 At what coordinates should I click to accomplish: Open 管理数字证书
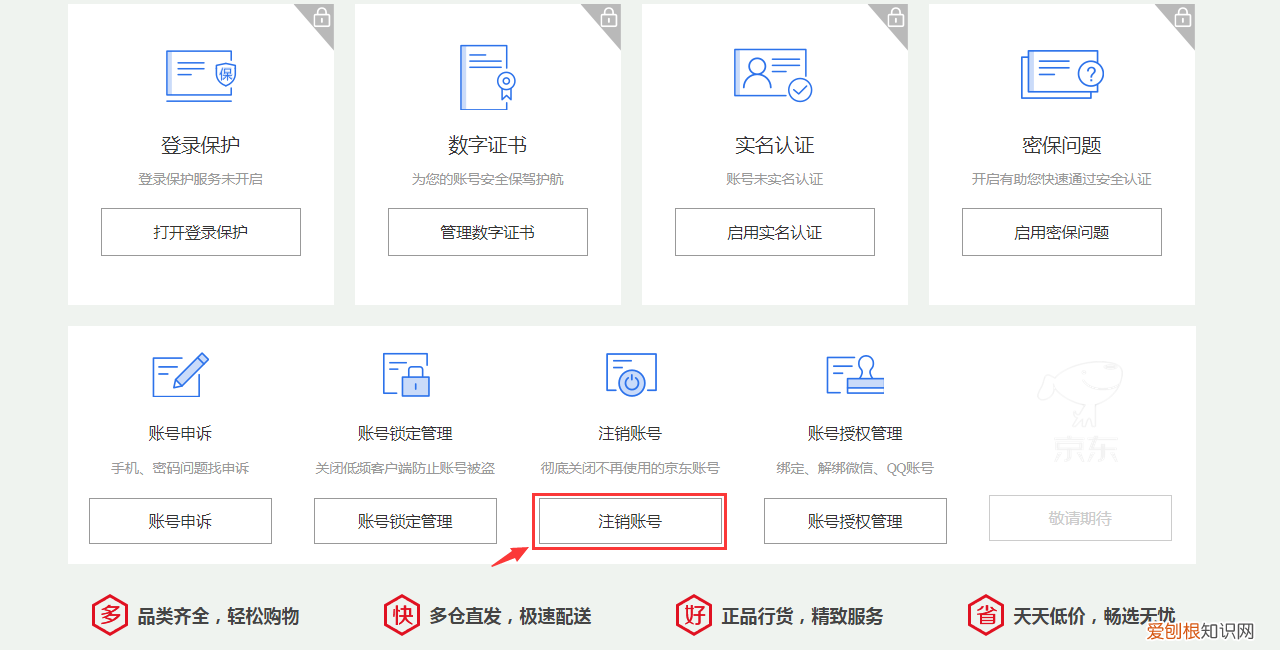[x=487, y=231]
